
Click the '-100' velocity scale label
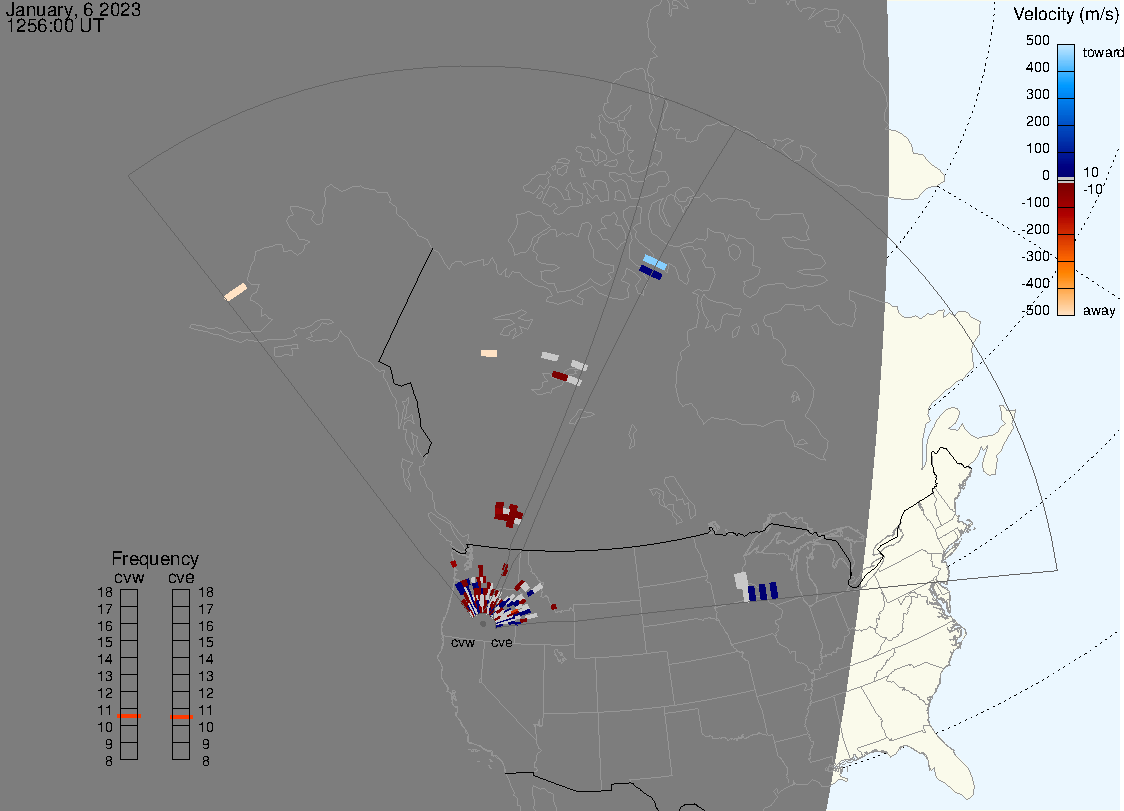pyautogui.click(x=1035, y=202)
